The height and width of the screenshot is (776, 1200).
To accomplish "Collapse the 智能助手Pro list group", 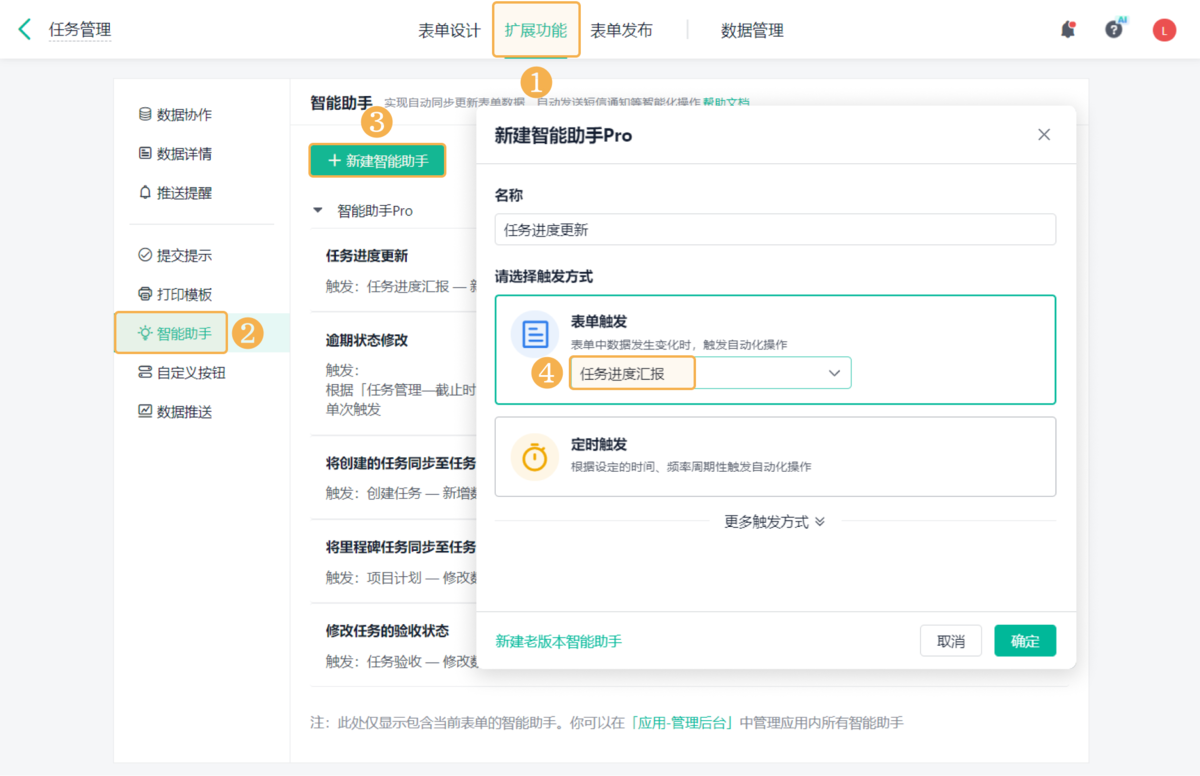I will point(318,211).
